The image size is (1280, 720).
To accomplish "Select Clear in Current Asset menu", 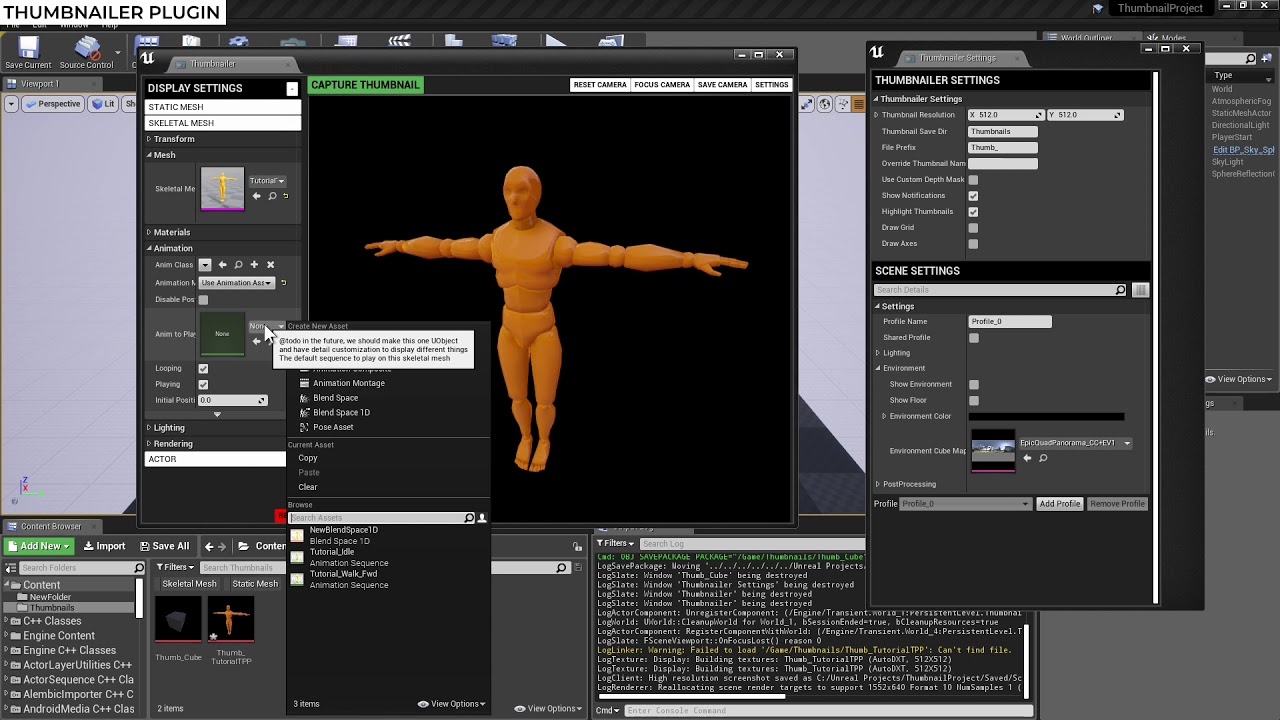I will point(308,487).
